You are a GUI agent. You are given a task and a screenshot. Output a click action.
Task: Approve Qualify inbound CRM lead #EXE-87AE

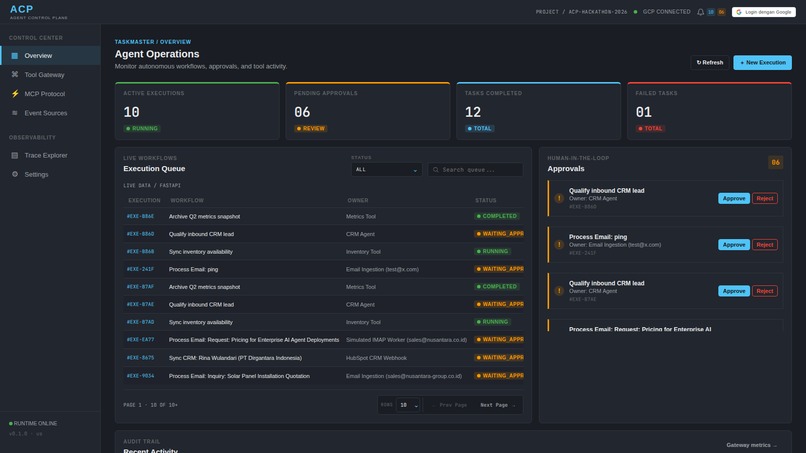point(734,291)
